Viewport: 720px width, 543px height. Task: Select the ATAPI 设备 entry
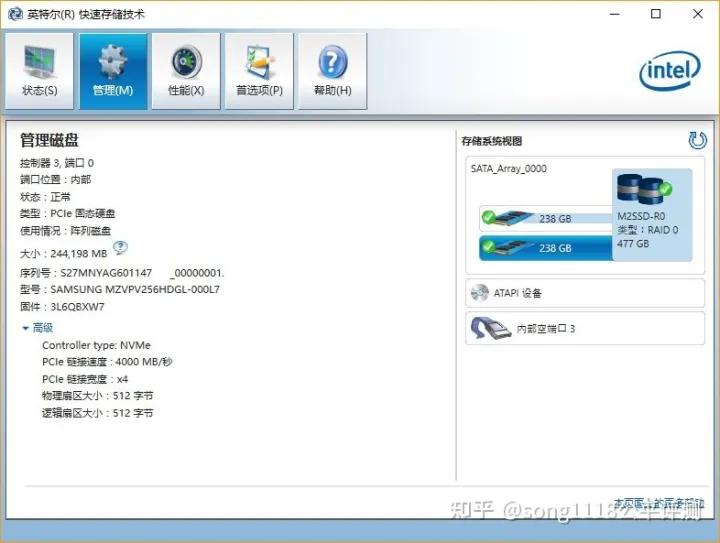pos(585,293)
